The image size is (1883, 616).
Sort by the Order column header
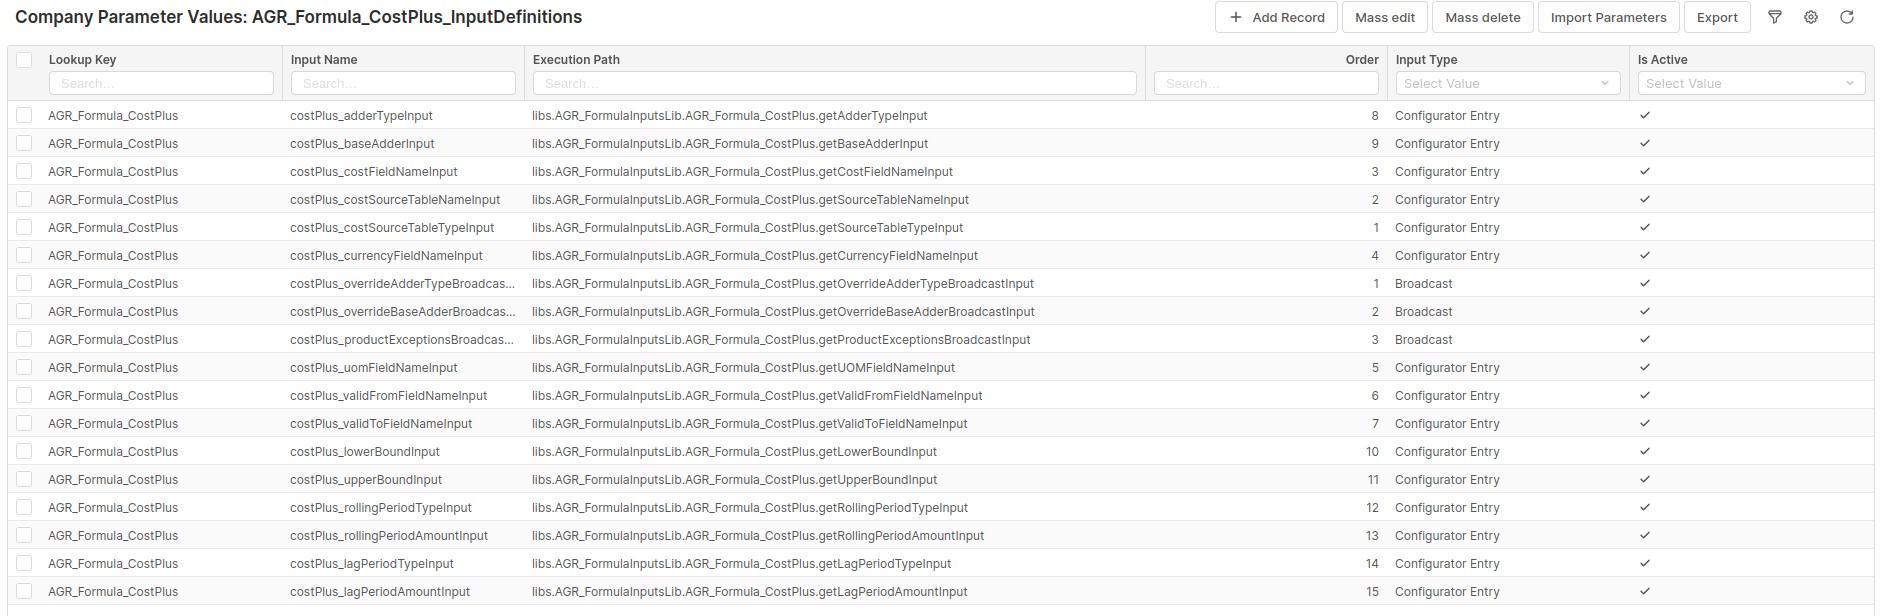click(1361, 60)
